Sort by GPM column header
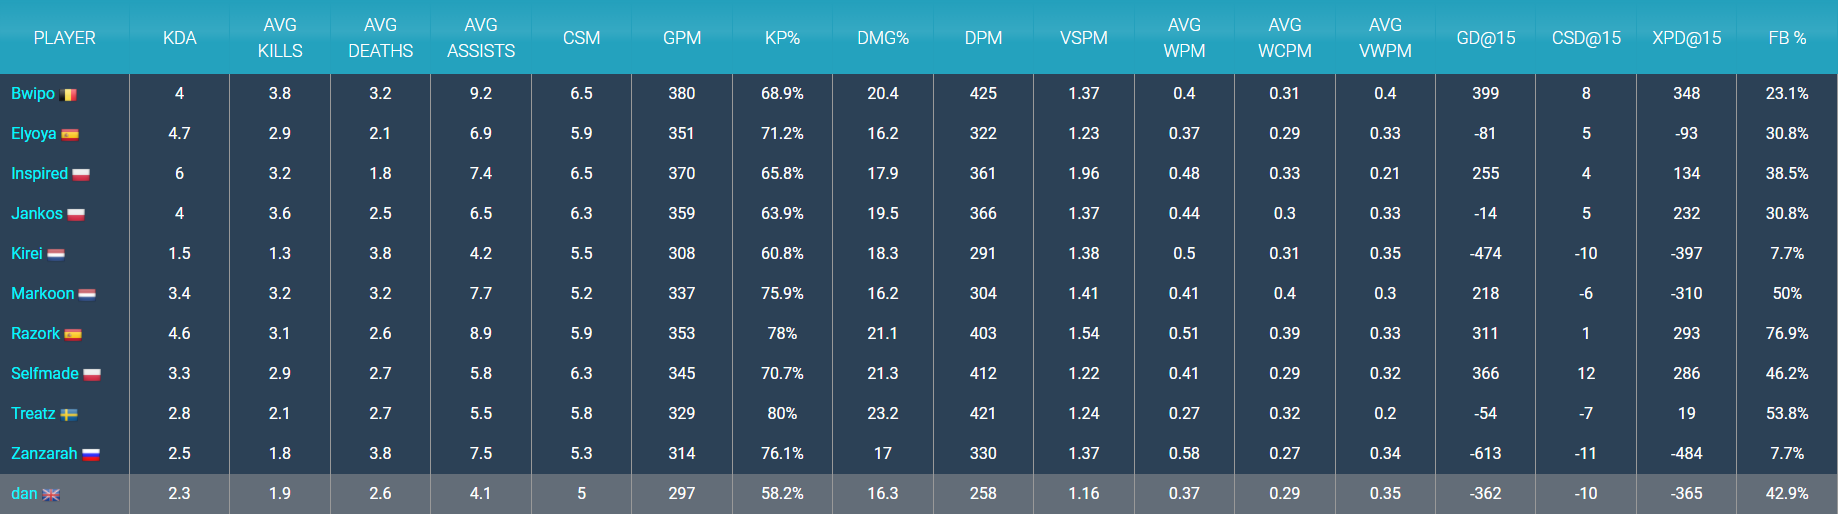 [682, 38]
